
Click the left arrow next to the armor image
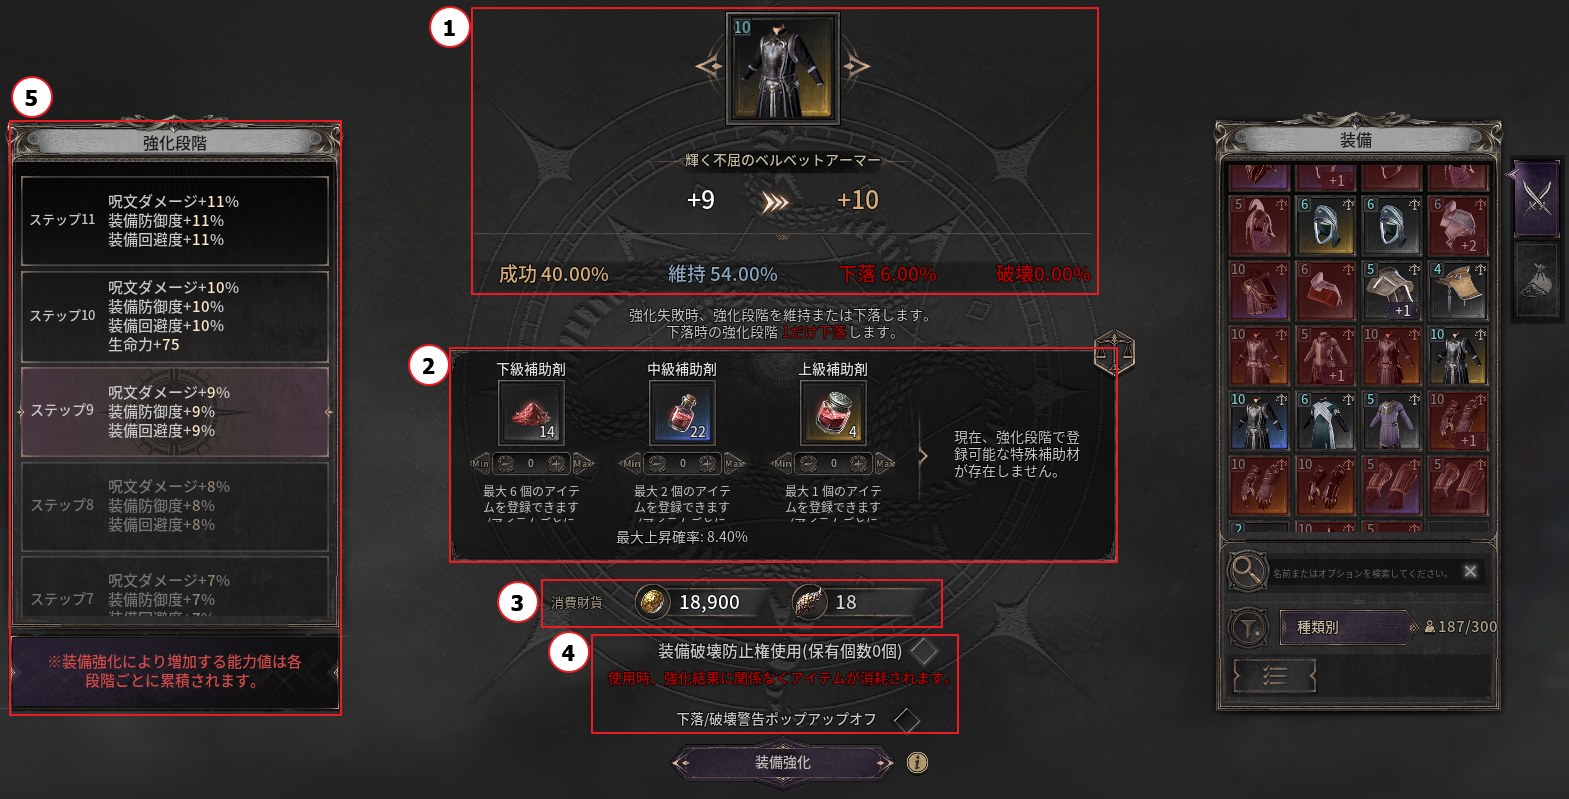709,66
